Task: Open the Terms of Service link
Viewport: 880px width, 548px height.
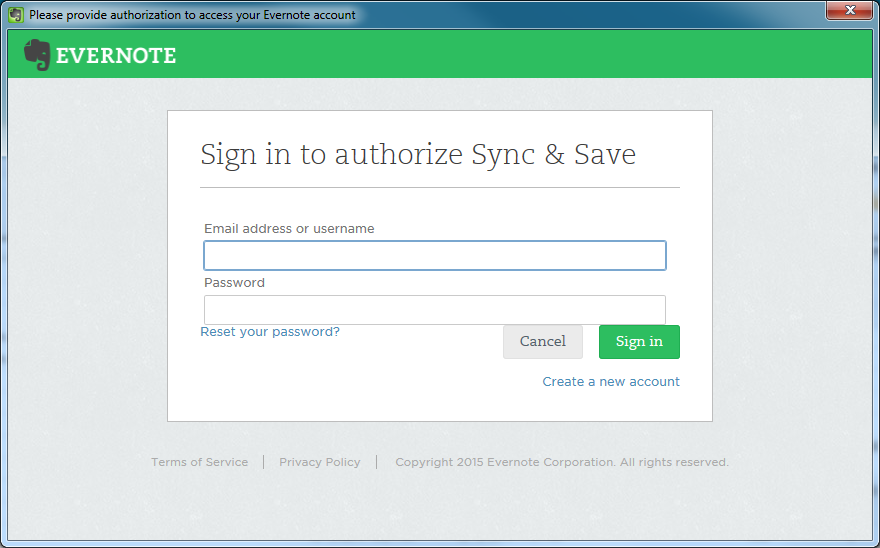Action: coord(199,462)
